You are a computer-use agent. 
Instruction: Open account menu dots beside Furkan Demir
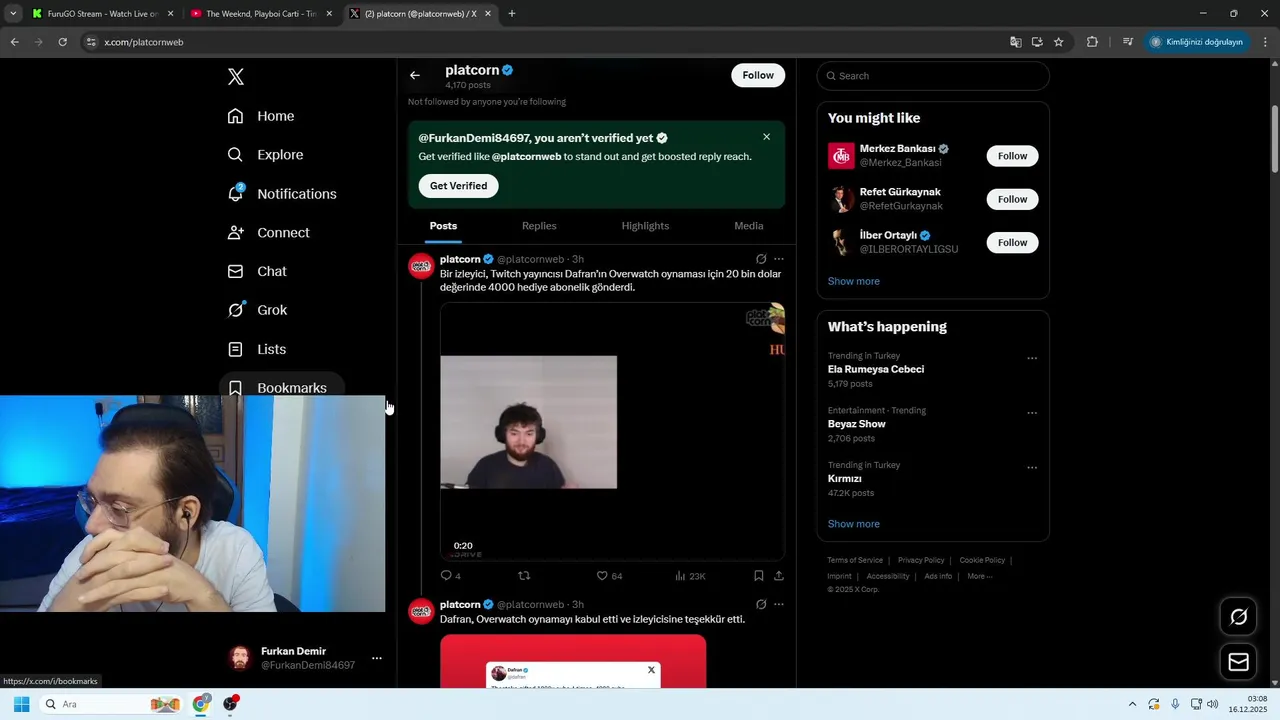click(377, 658)
